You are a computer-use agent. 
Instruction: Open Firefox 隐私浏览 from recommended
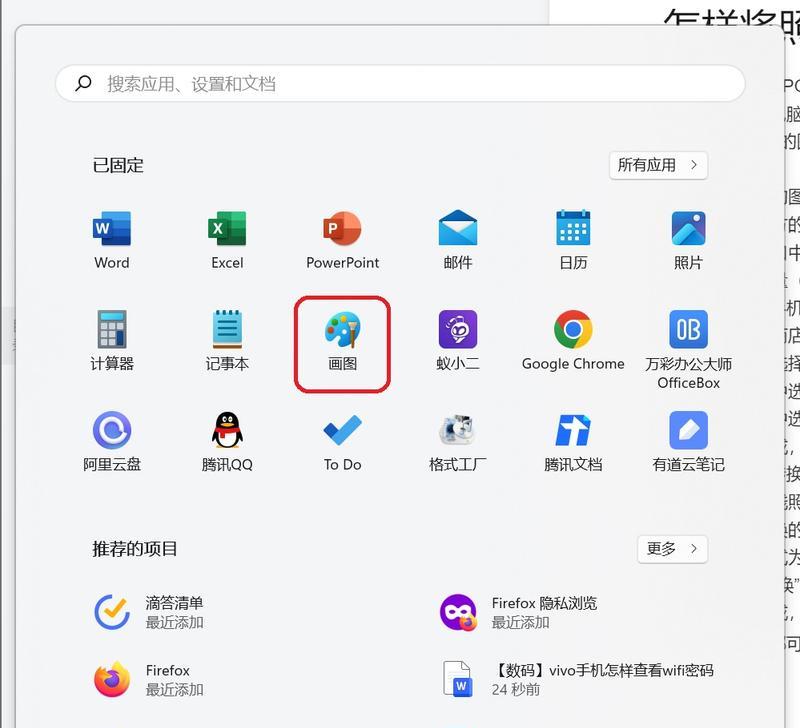[518, 612]
